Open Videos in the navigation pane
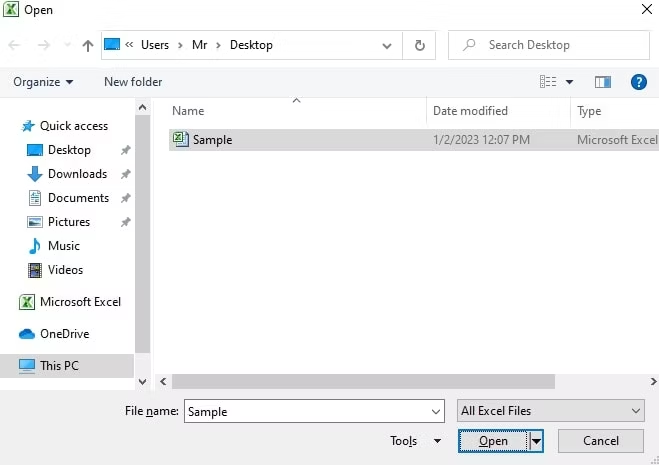659x465 pixels. click(65, 270)
